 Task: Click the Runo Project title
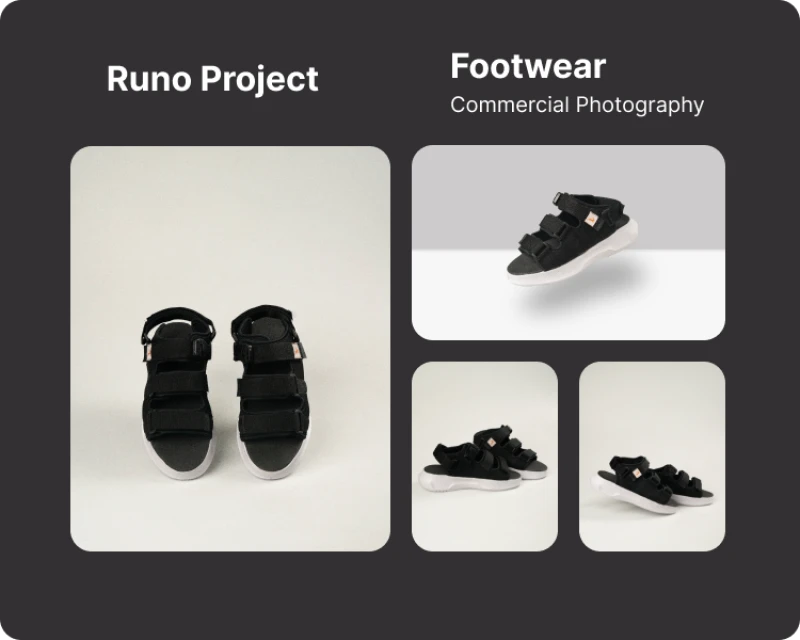click(x=212, y=79)
